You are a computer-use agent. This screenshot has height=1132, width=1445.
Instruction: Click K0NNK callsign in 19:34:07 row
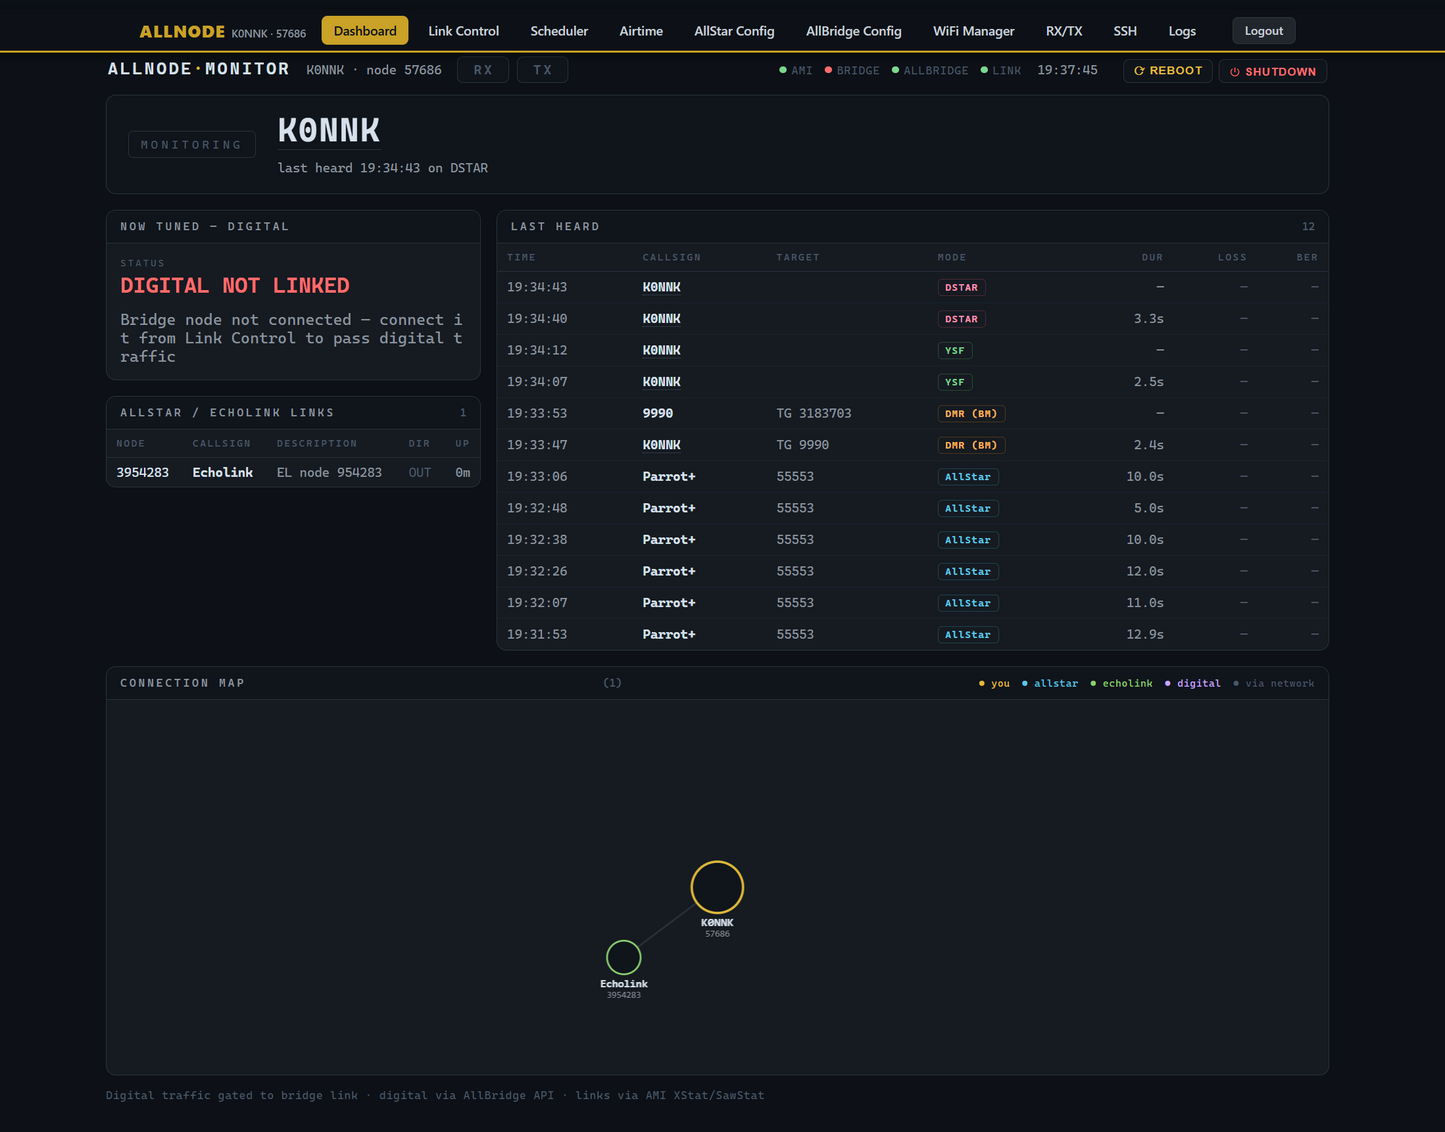point(661,382)
